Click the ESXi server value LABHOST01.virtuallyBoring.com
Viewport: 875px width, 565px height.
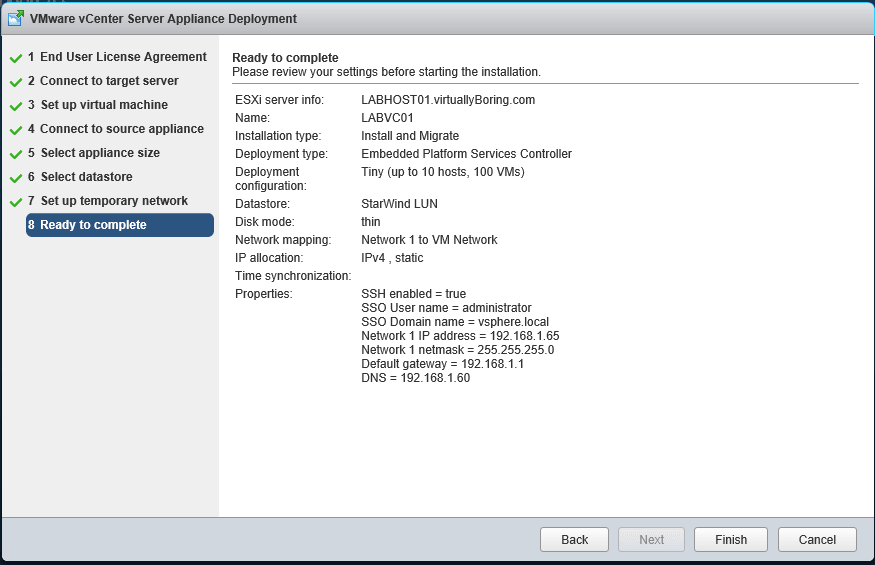pyautogui.click(x=448, y=100)
